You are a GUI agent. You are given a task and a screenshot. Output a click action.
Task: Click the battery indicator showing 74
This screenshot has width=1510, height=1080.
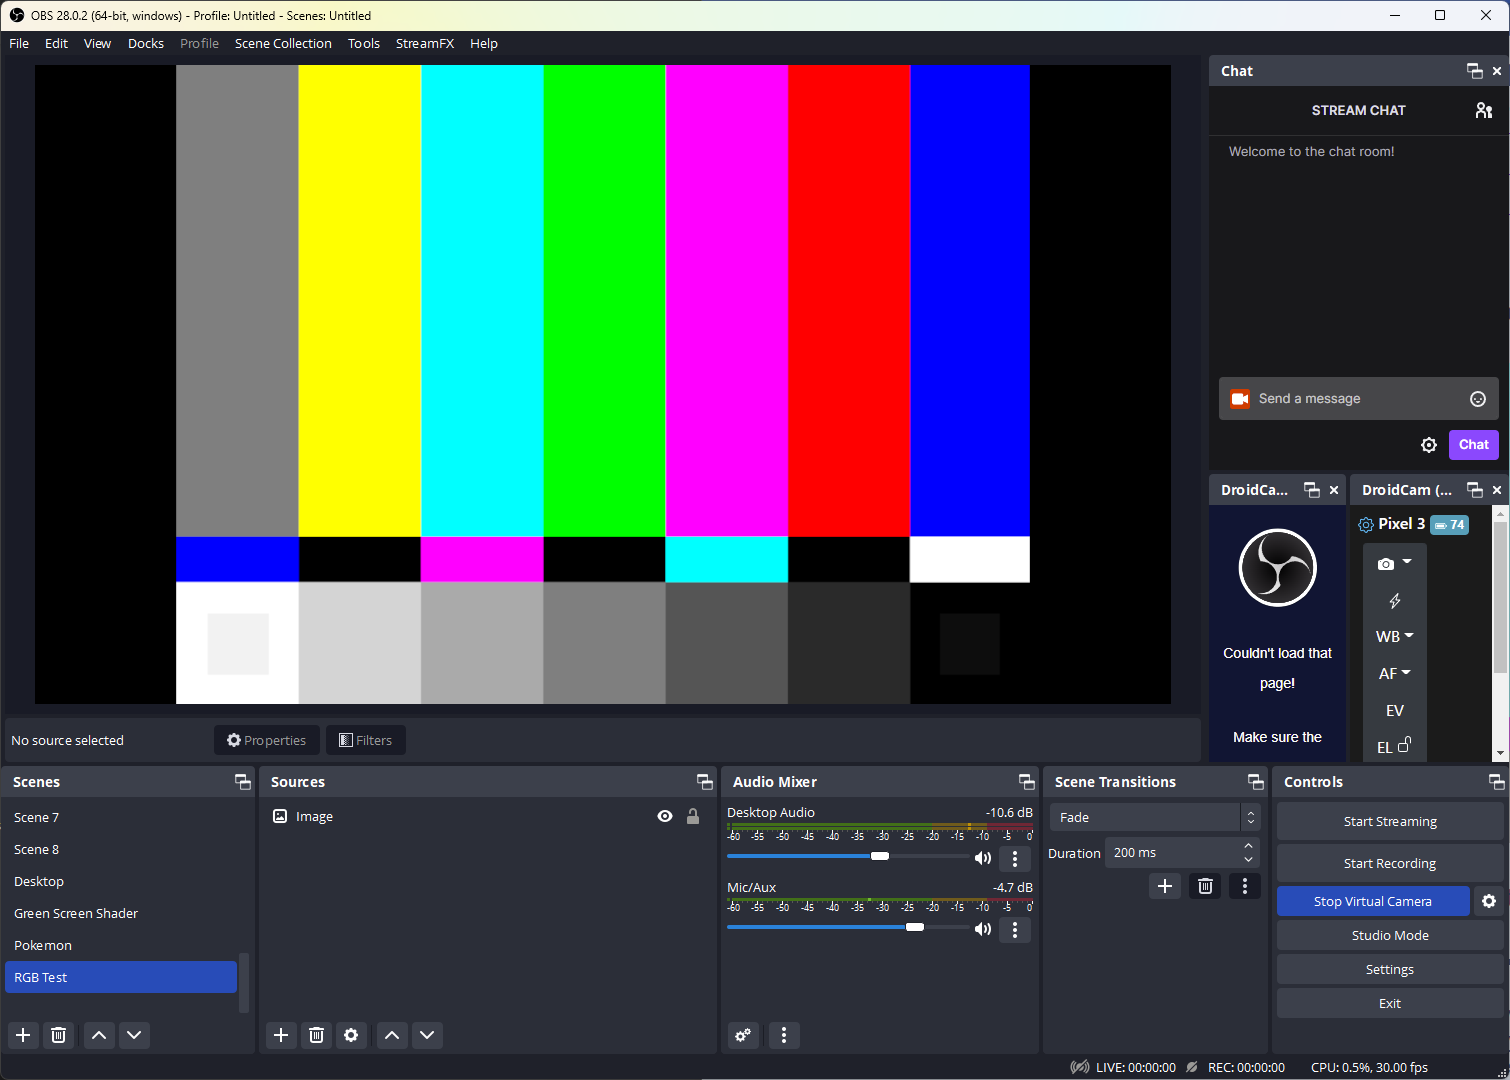click(1449, 524)
